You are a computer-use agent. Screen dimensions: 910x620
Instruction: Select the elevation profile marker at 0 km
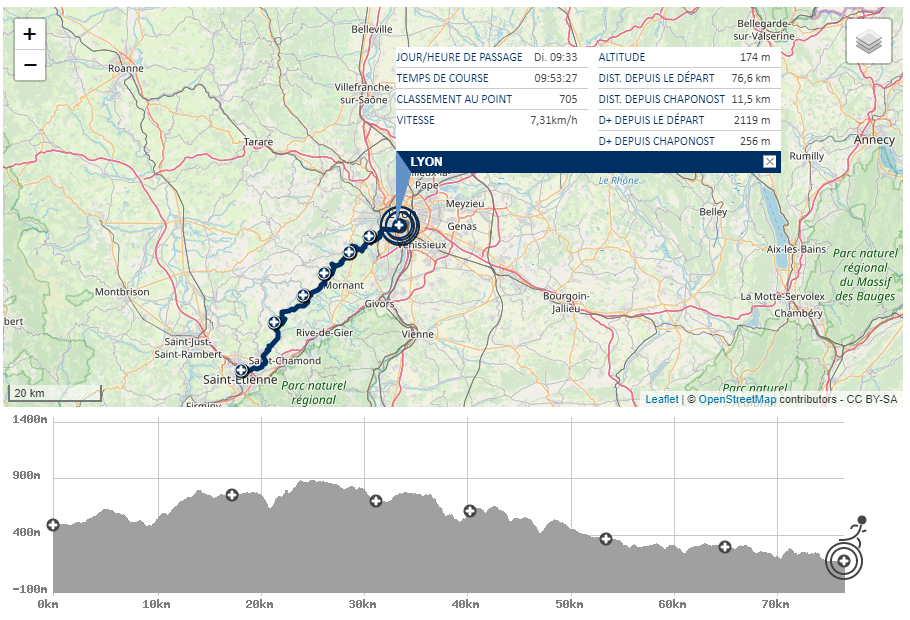coord(53,525)
